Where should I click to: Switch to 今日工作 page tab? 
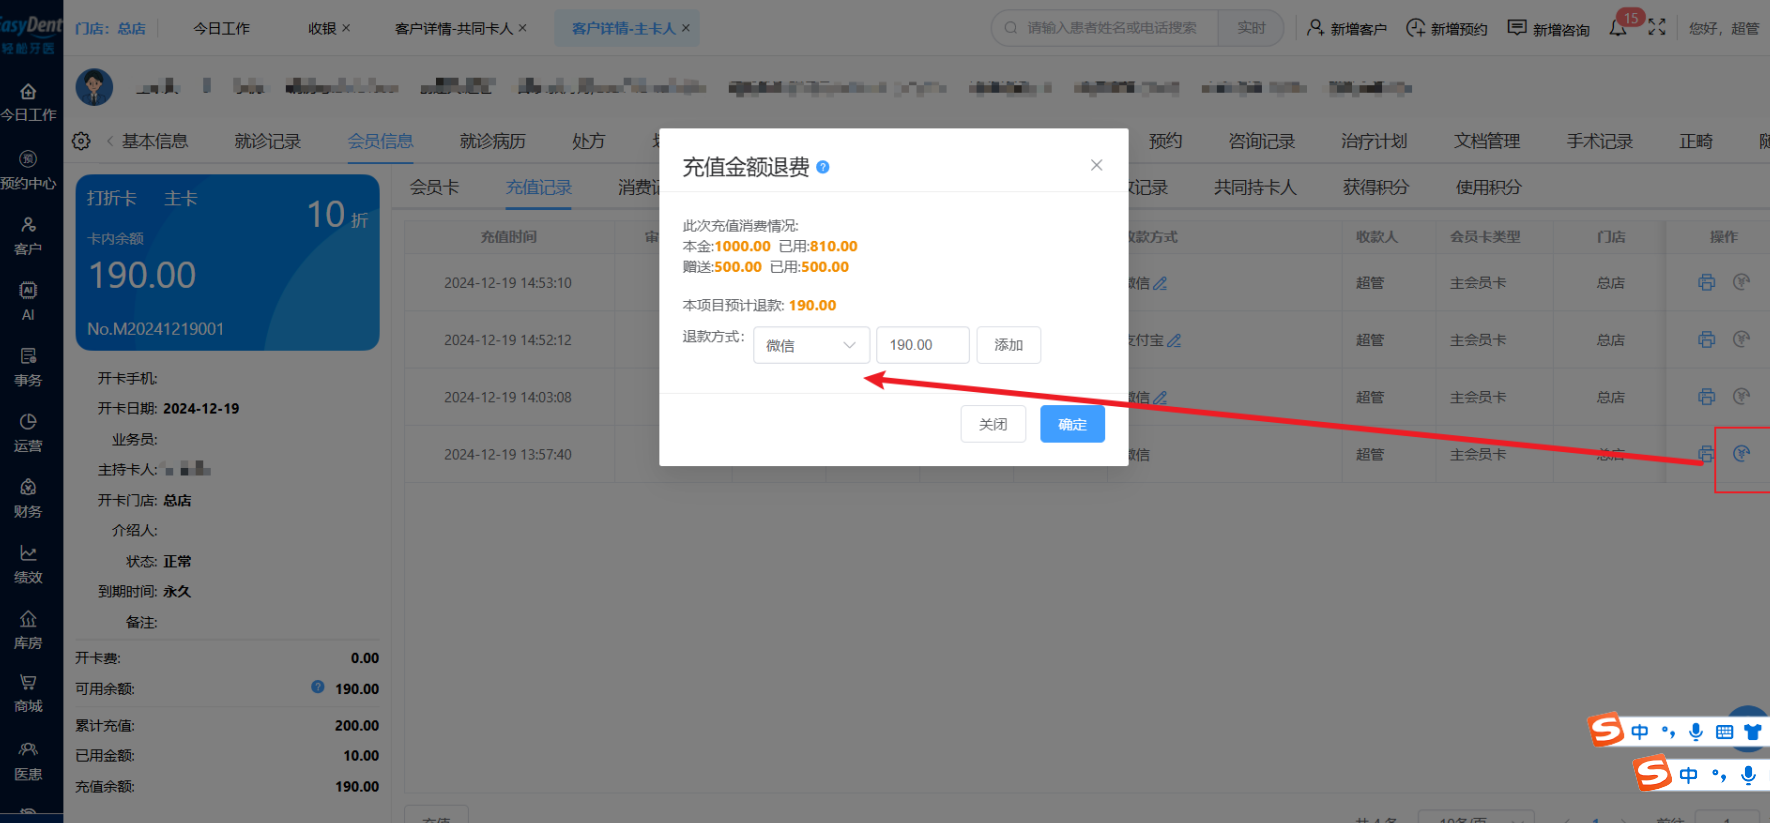click(222, 28)
